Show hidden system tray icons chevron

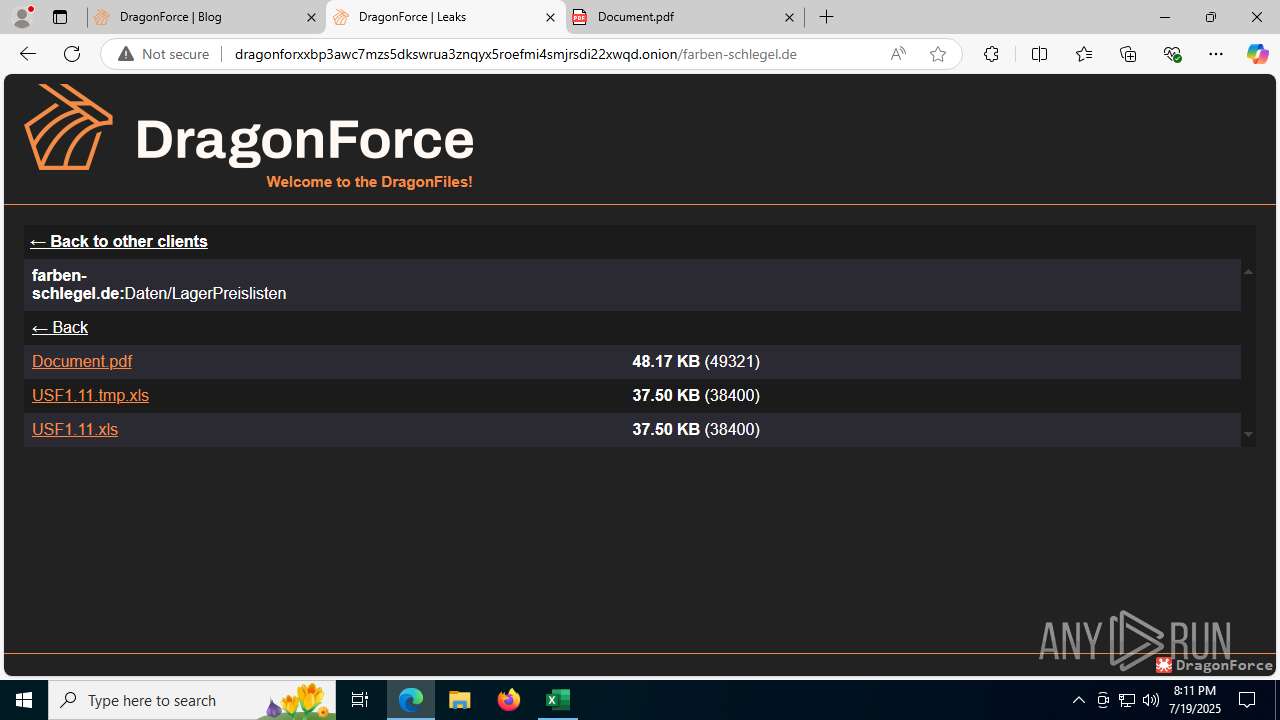pyautogui.click(x=1078, y=700)
